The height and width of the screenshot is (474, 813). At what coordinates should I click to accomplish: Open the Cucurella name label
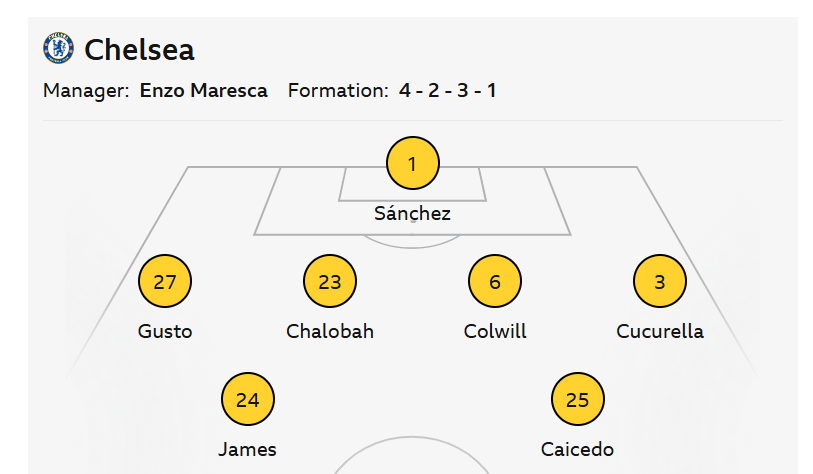660,331
